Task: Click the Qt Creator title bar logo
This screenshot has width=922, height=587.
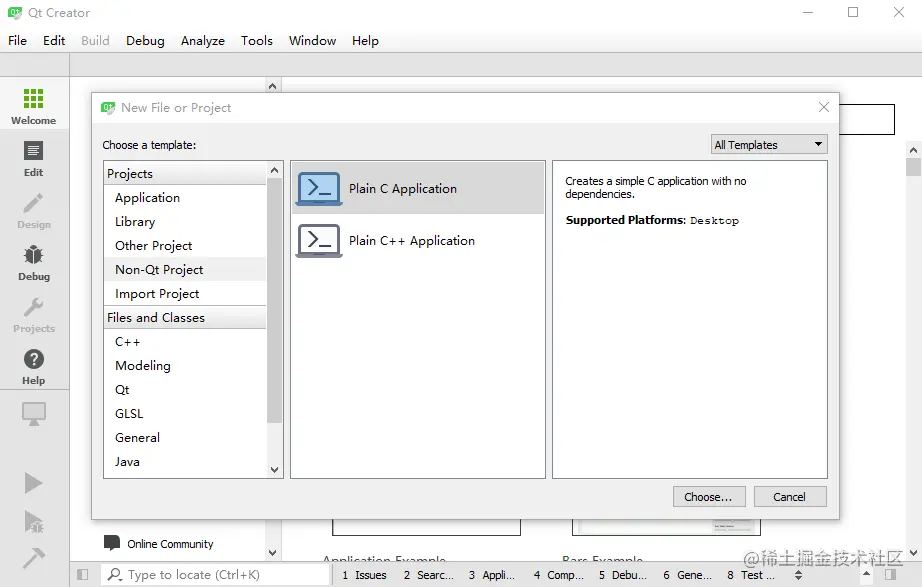Action: tap(15, 12)
